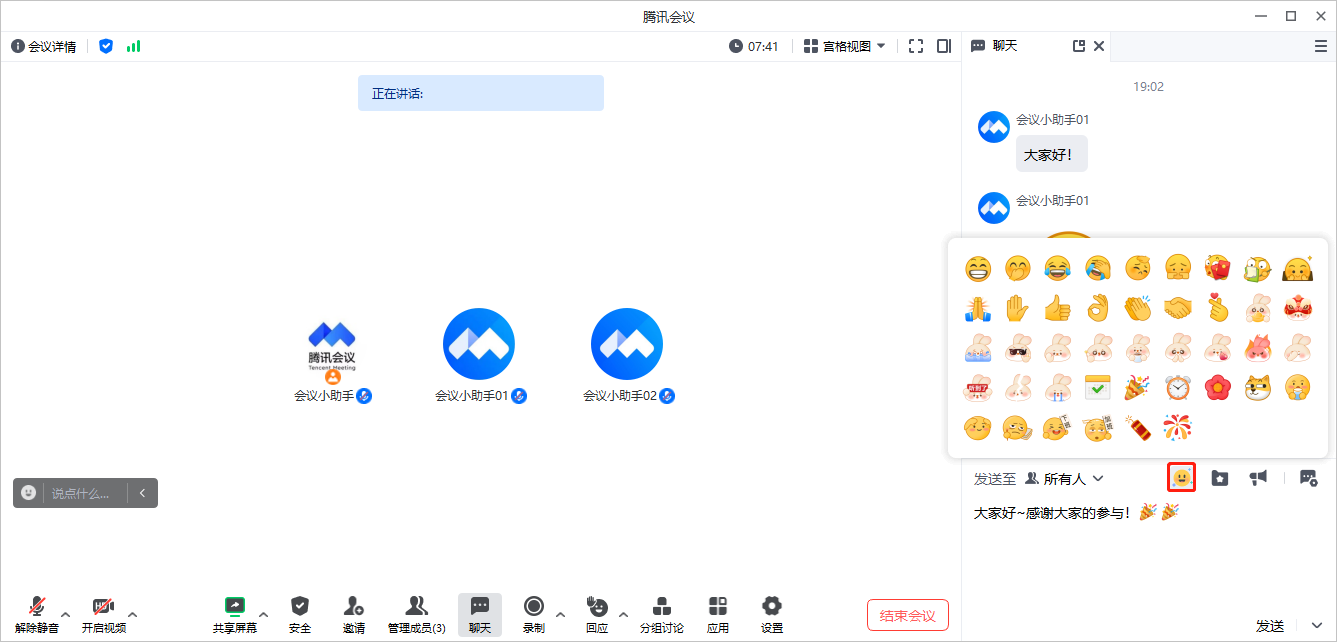This screenshot has height=642, width=1337.
Task: Insert the praying hands emoji
Action: pos(977,308)
